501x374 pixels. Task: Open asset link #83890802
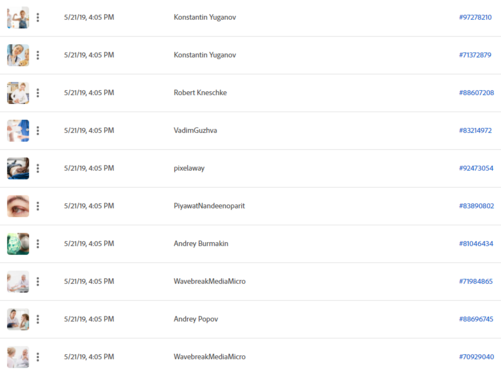tap(477, 206)
